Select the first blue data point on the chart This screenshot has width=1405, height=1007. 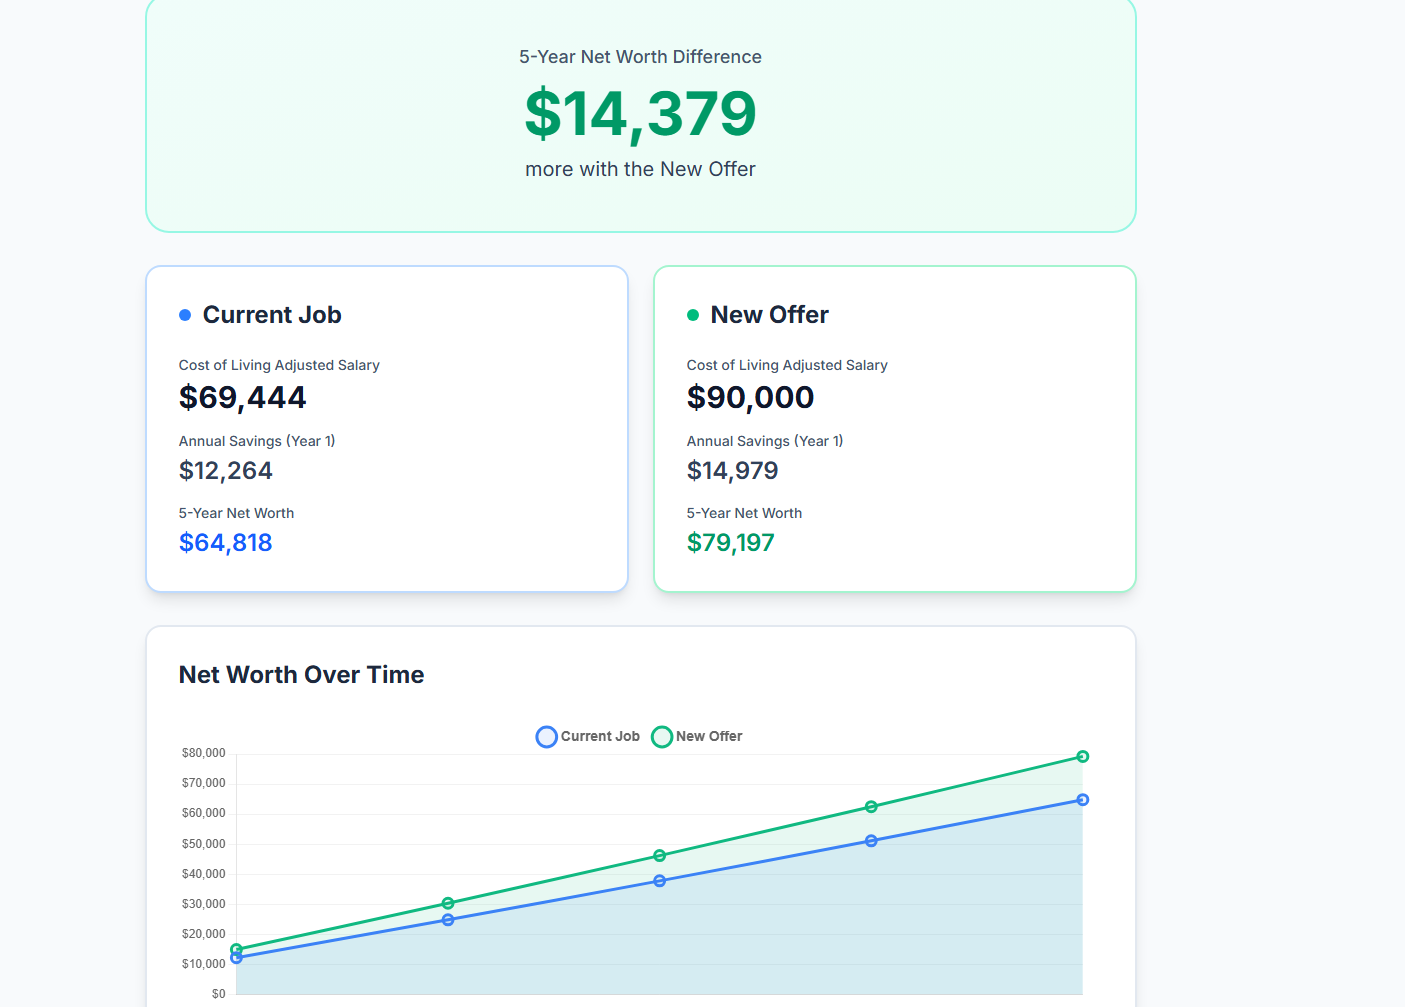coord(236,958)
